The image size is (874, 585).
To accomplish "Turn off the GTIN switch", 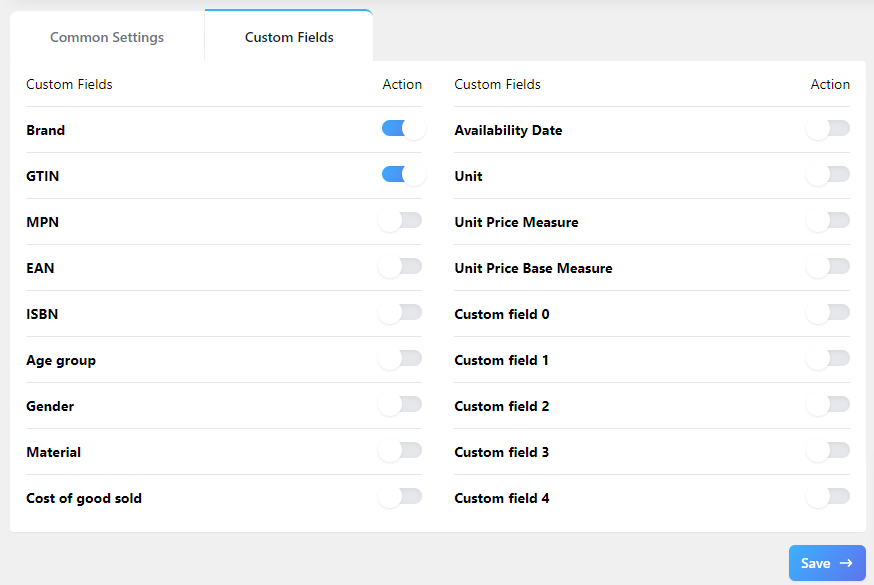I will click(402, 175).
